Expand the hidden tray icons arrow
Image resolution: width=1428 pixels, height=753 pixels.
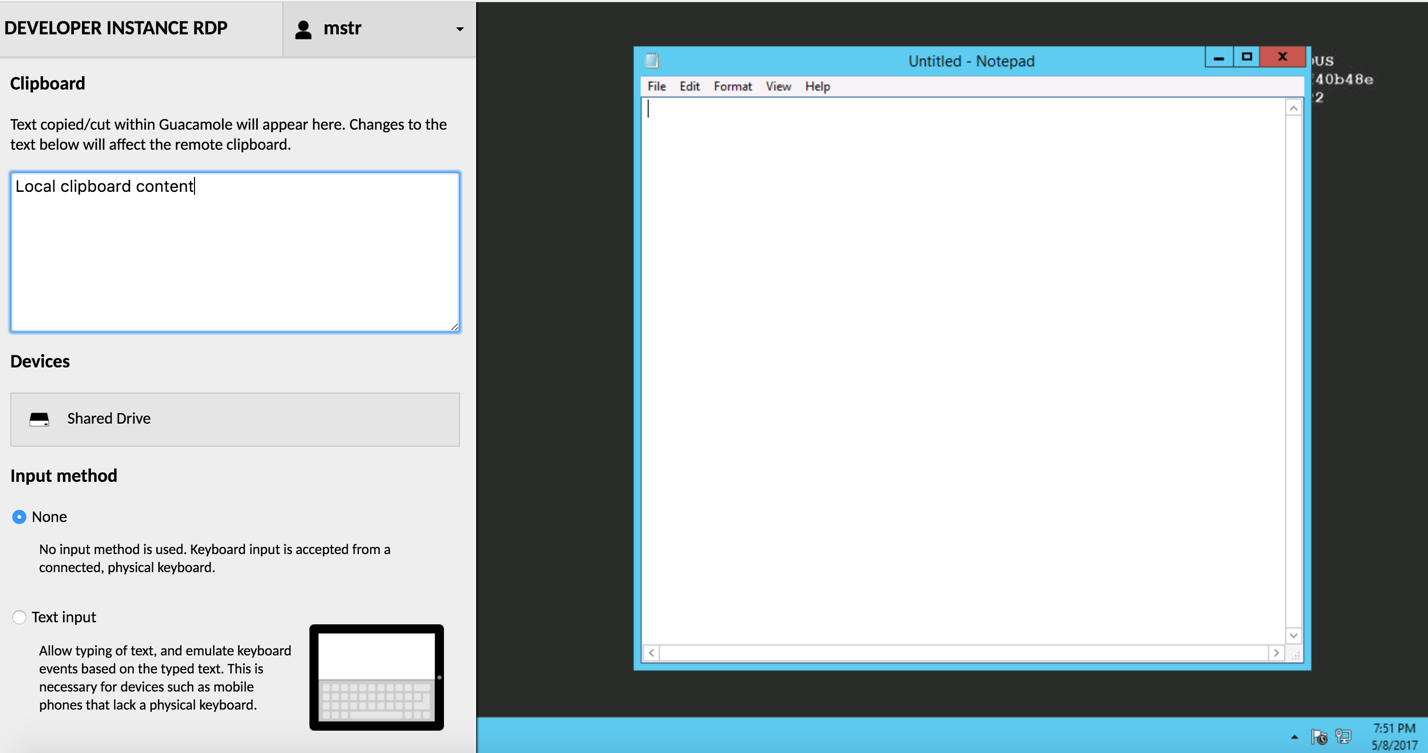point(1293,736)
